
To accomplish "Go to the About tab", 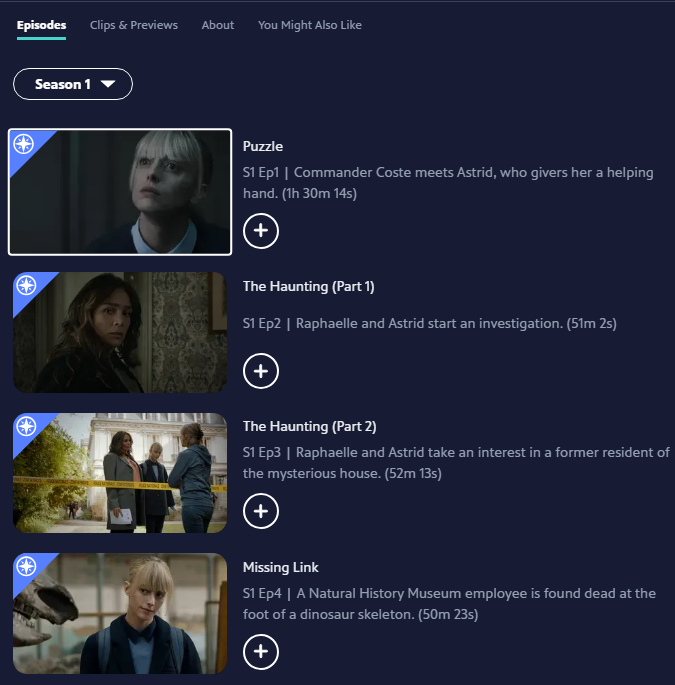I will click(x=218, y=25).
